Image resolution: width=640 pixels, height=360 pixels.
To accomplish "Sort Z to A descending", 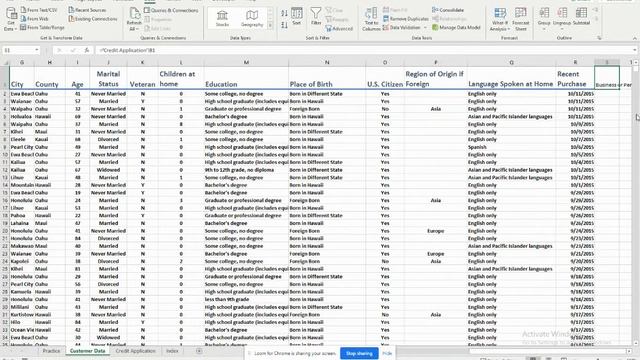I will click(284, 25).
